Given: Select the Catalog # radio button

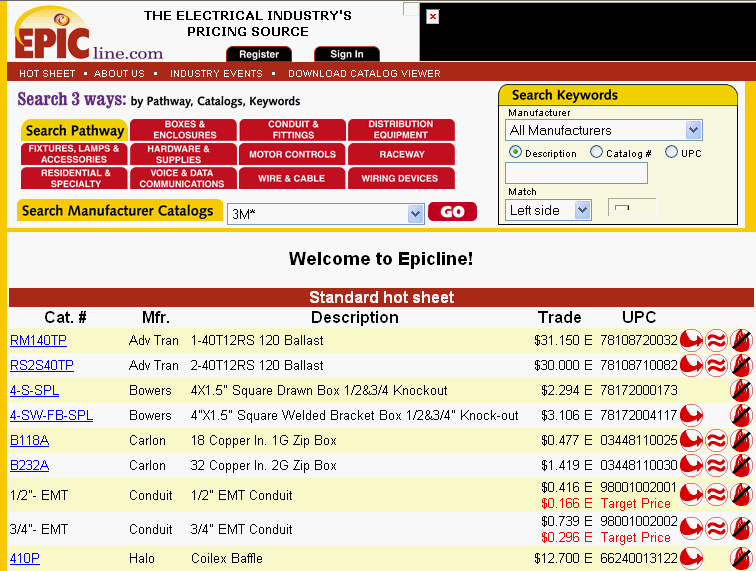Looking at the screenshot, I should coord(596,152).
